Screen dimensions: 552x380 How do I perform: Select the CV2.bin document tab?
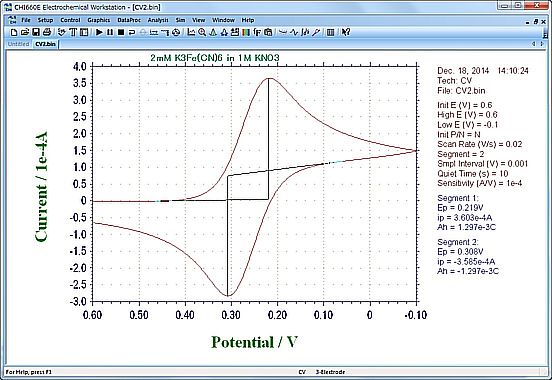pyautogui.click(x=45, y=44)
